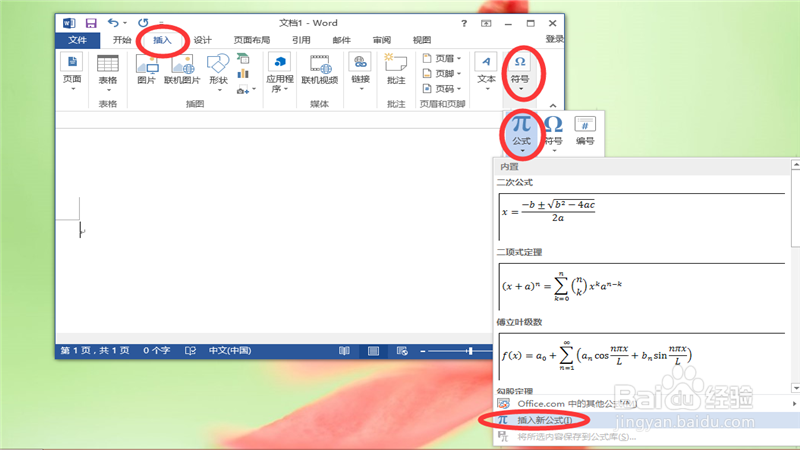800x450 pixels.
Task: Open the 引用 References tab
Action: point(301,40)
